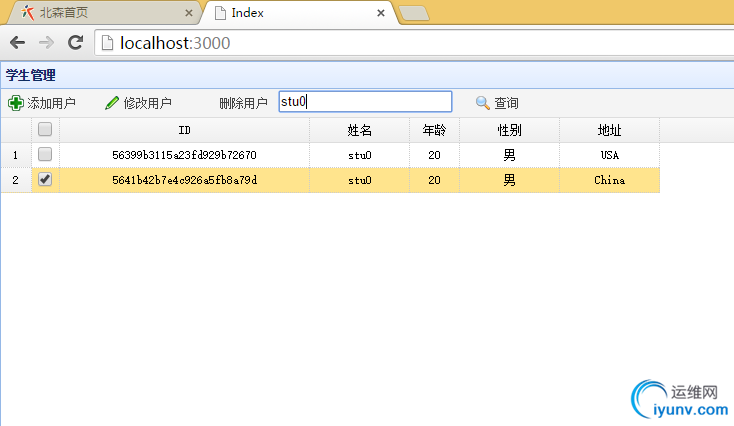734x426 pixels.
Task: Click the 地址 column header
Action: (609, 130)
